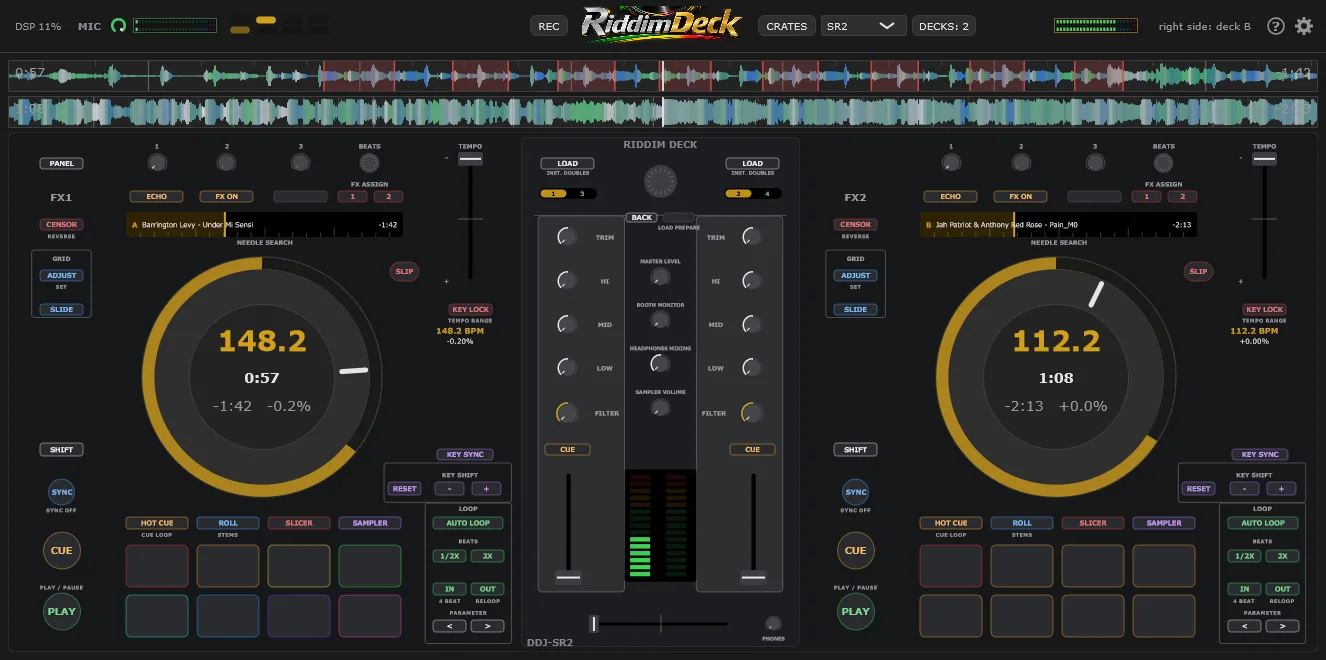Click the PHONES level knob

coord(773,623)
